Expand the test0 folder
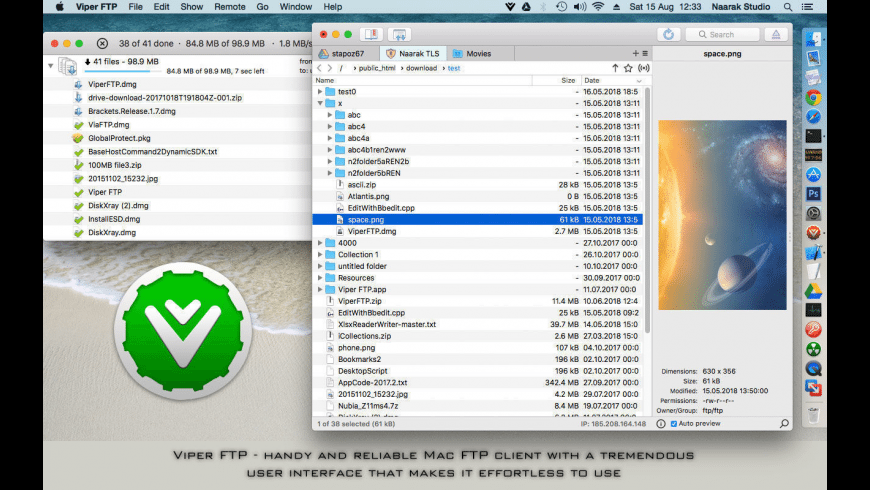This screenshot has width=870, height=490. (320, 92)
